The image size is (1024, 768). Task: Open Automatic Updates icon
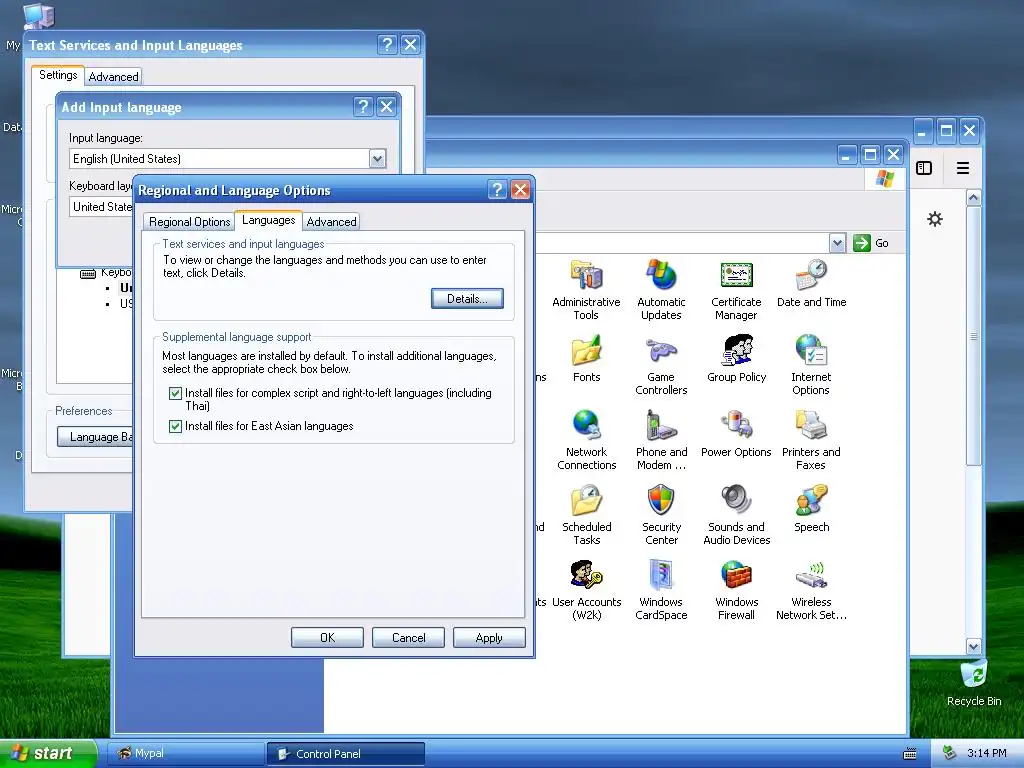point(661,275)
